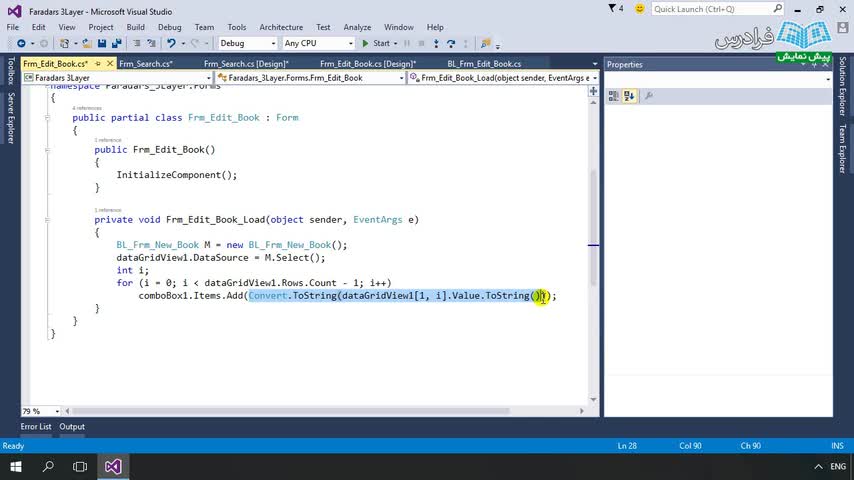The height and width of the screenshot is (480, 854).
Task: Open Task View from the taskbar
Action: coord(80,466)
